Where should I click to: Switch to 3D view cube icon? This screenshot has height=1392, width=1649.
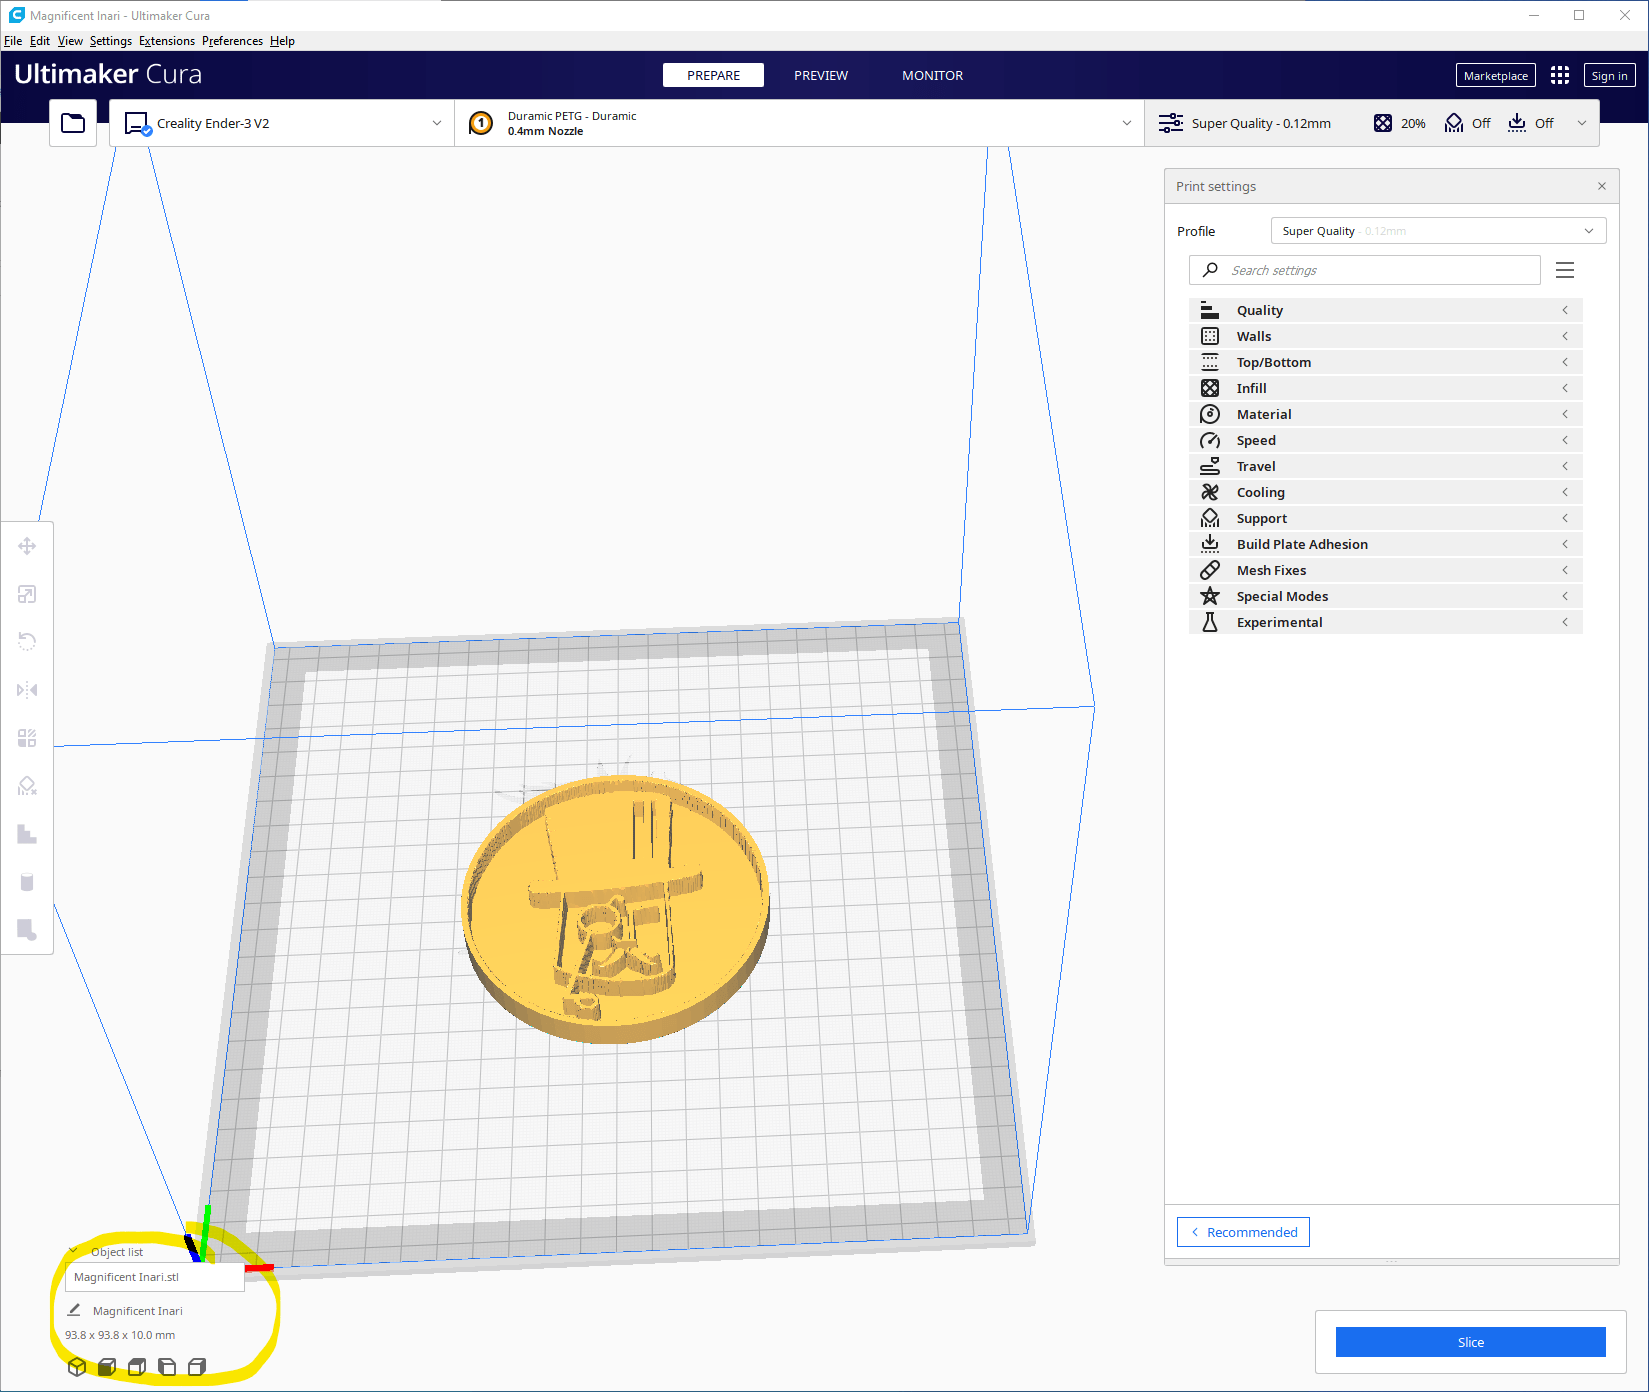pos(77,1366)
